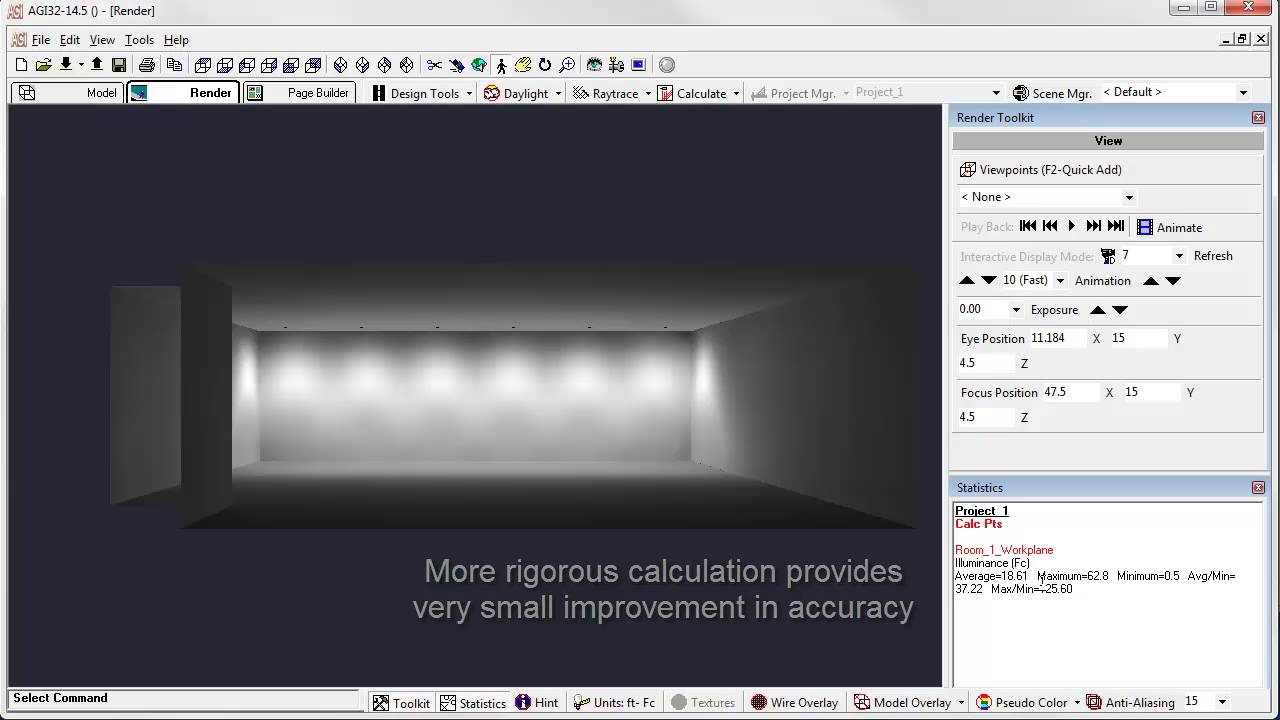Click the Save diskette icon
Viewport: 1280px width, 720px height.
(118, 65)
